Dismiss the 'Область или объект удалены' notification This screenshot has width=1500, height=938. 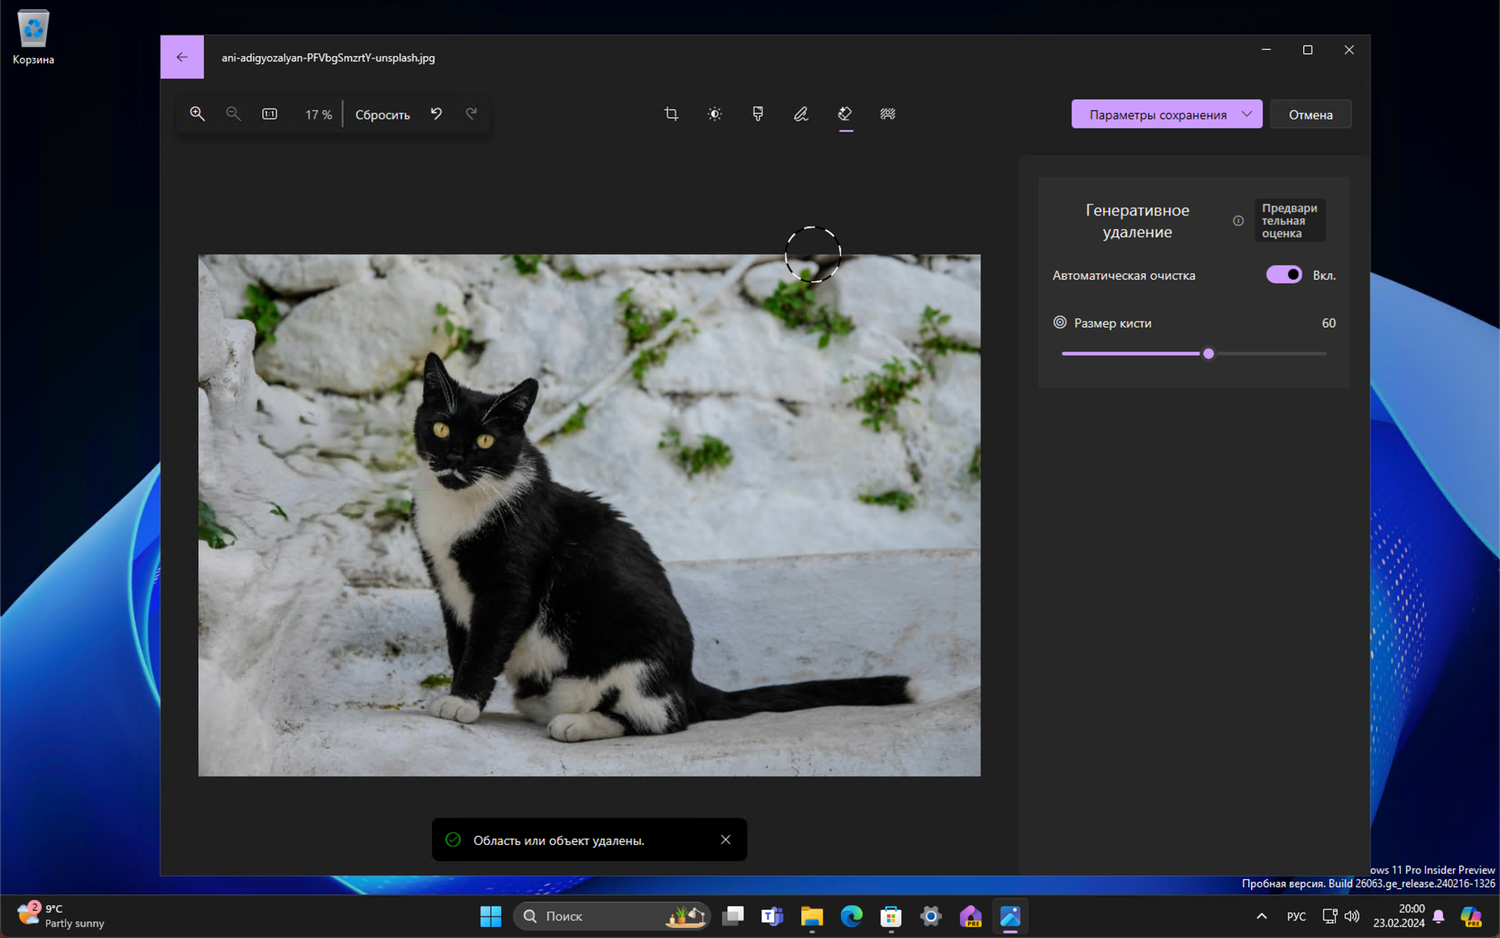point(726,840)
